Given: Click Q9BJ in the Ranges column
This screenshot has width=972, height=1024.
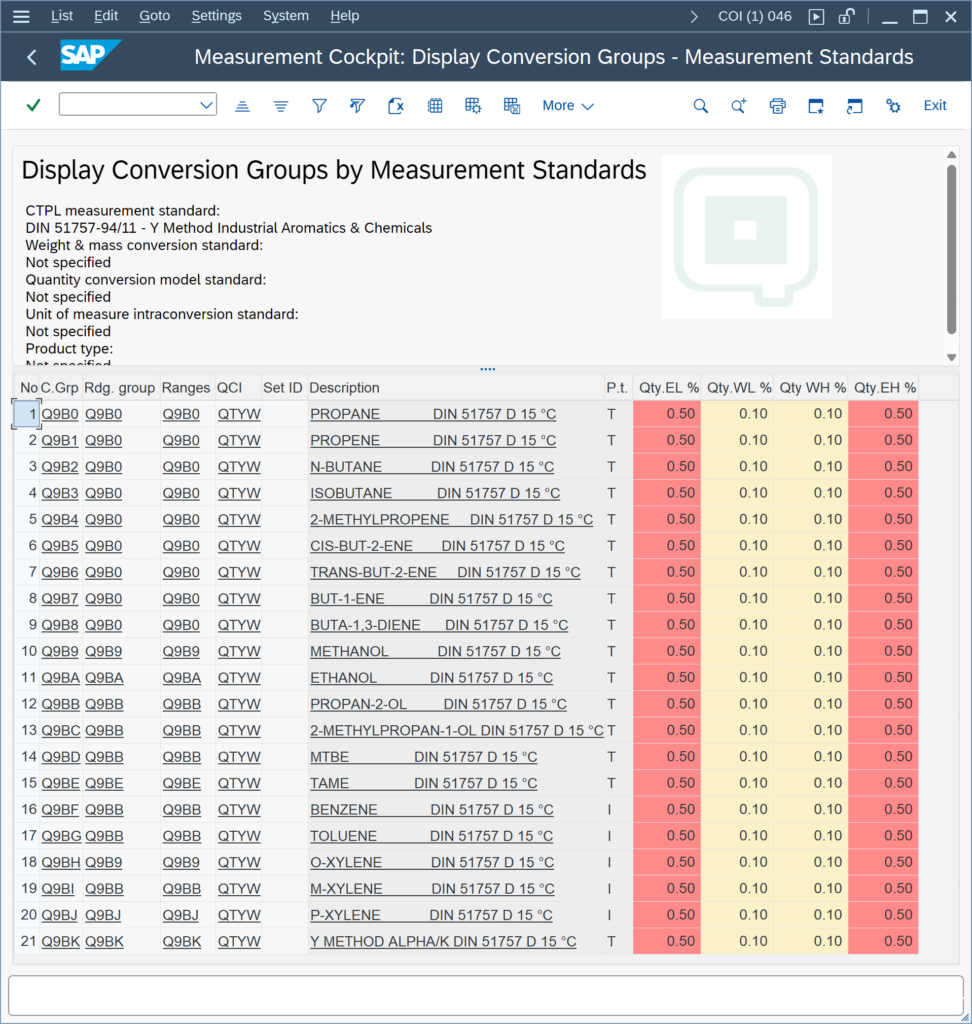Looking at the screenshot, I should coord(181,916).
